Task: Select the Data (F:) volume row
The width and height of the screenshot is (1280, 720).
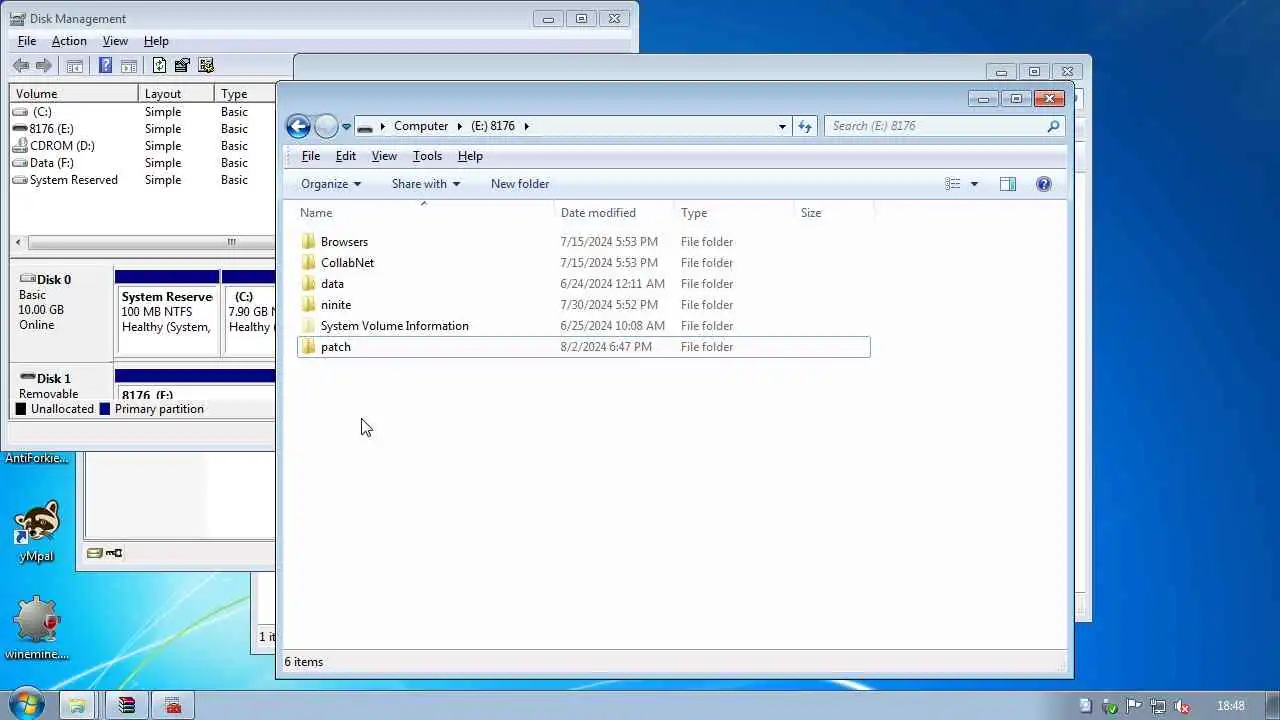Action: [x=142, y=163]
